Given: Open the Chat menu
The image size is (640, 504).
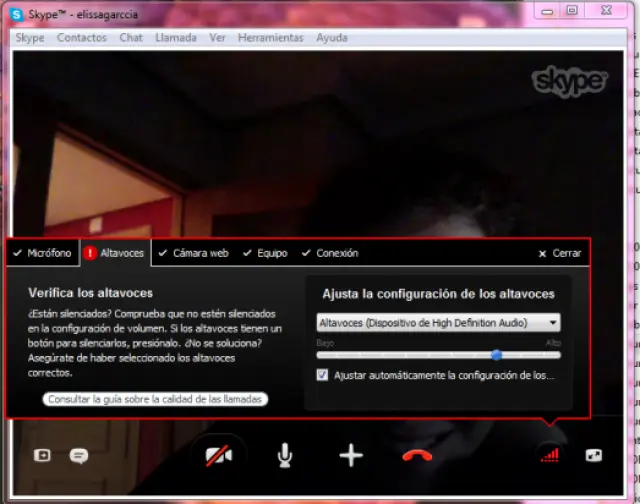Looking at the screenshot, I should pos(131,38).
